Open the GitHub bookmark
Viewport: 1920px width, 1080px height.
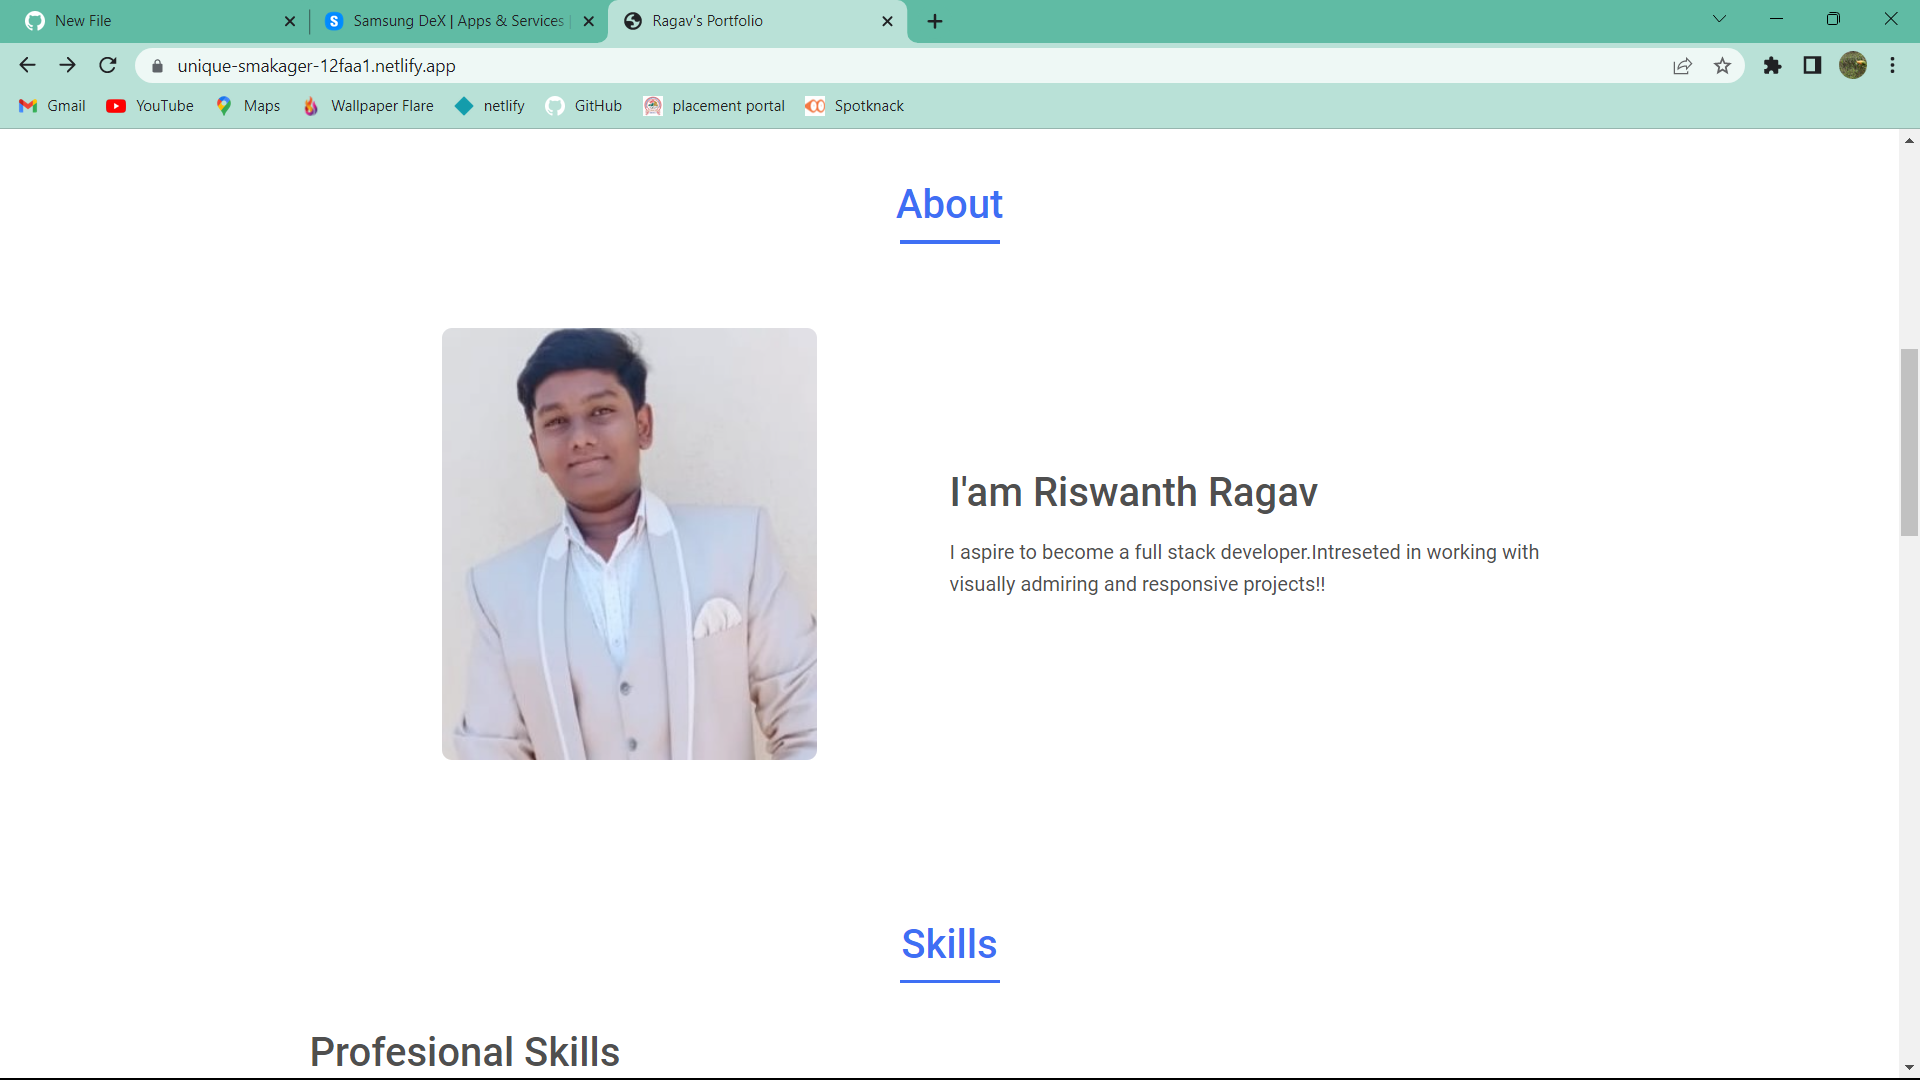tap(584, 106)
